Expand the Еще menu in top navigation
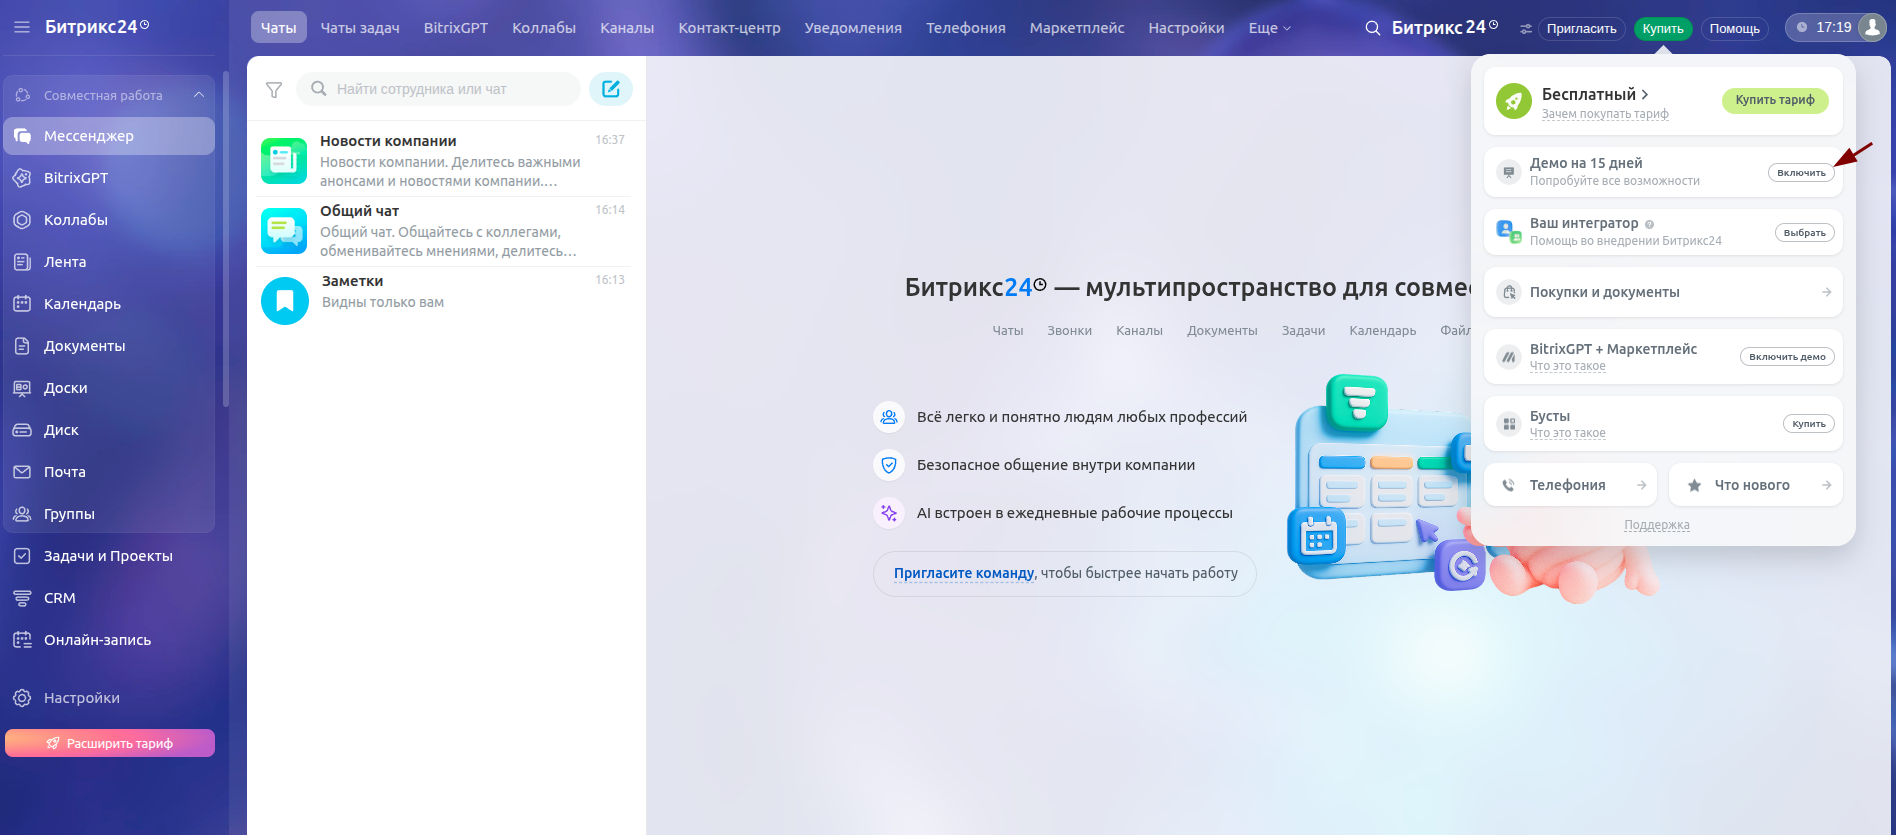1896x835 pixels. (1269, 28)
